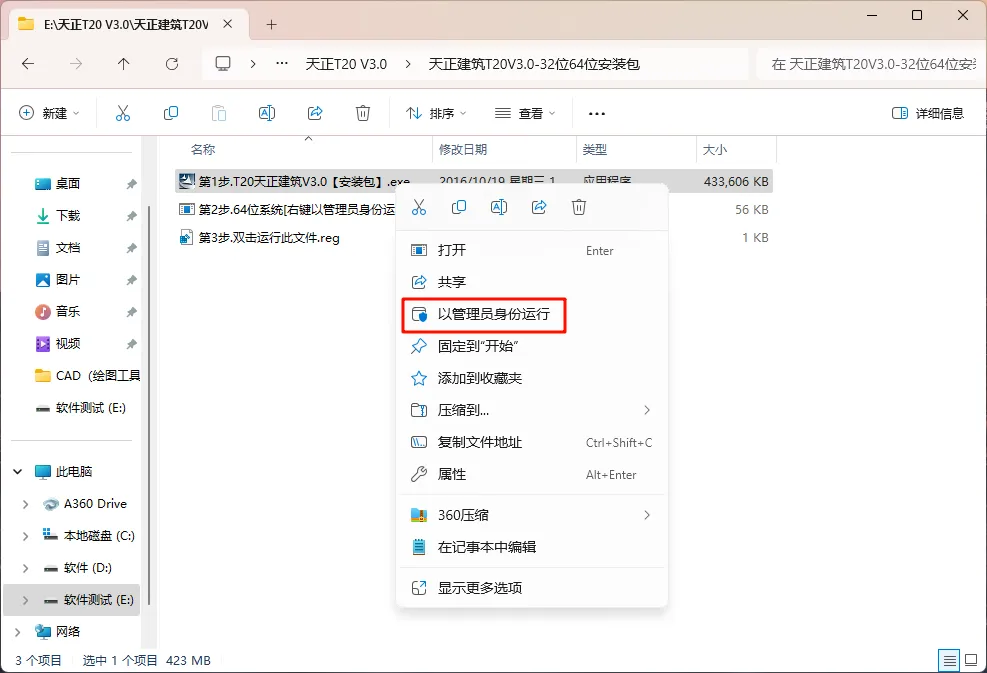Click the address bar's ellipsis overflow
Viewport: 987px width, 673px height.
[x=282, y=64]
